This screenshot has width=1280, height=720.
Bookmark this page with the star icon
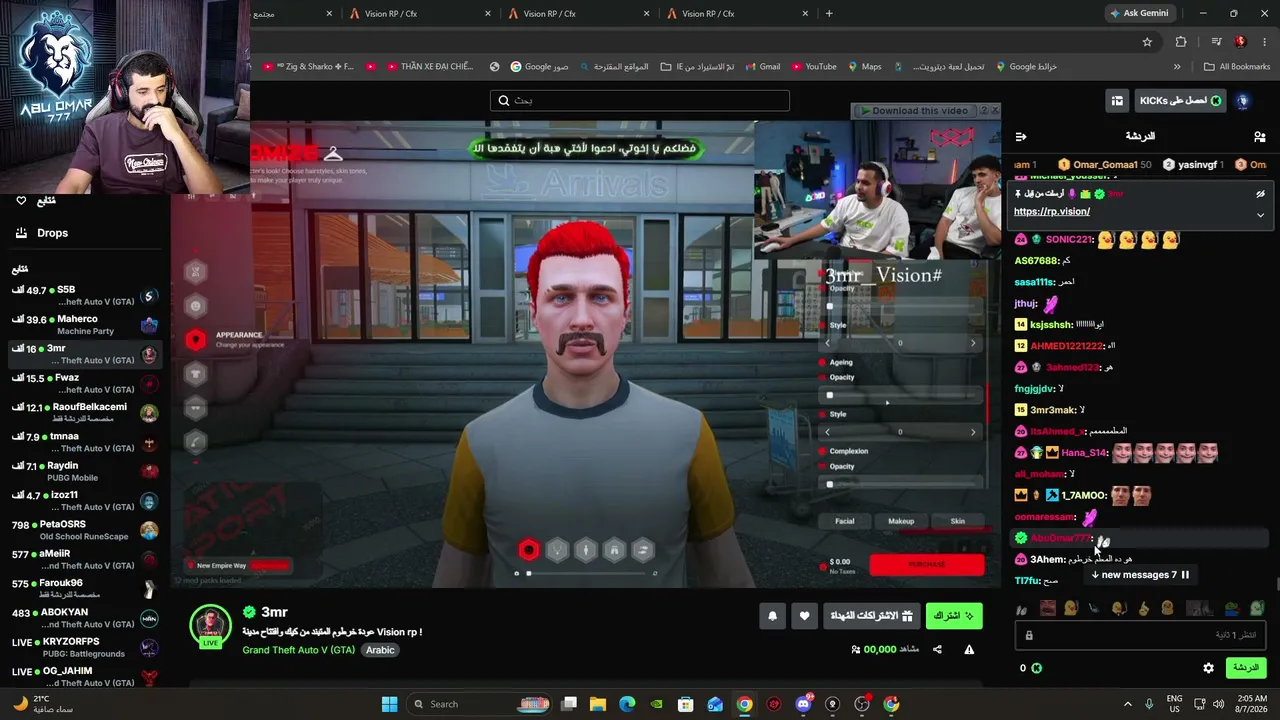[1147, 42]
